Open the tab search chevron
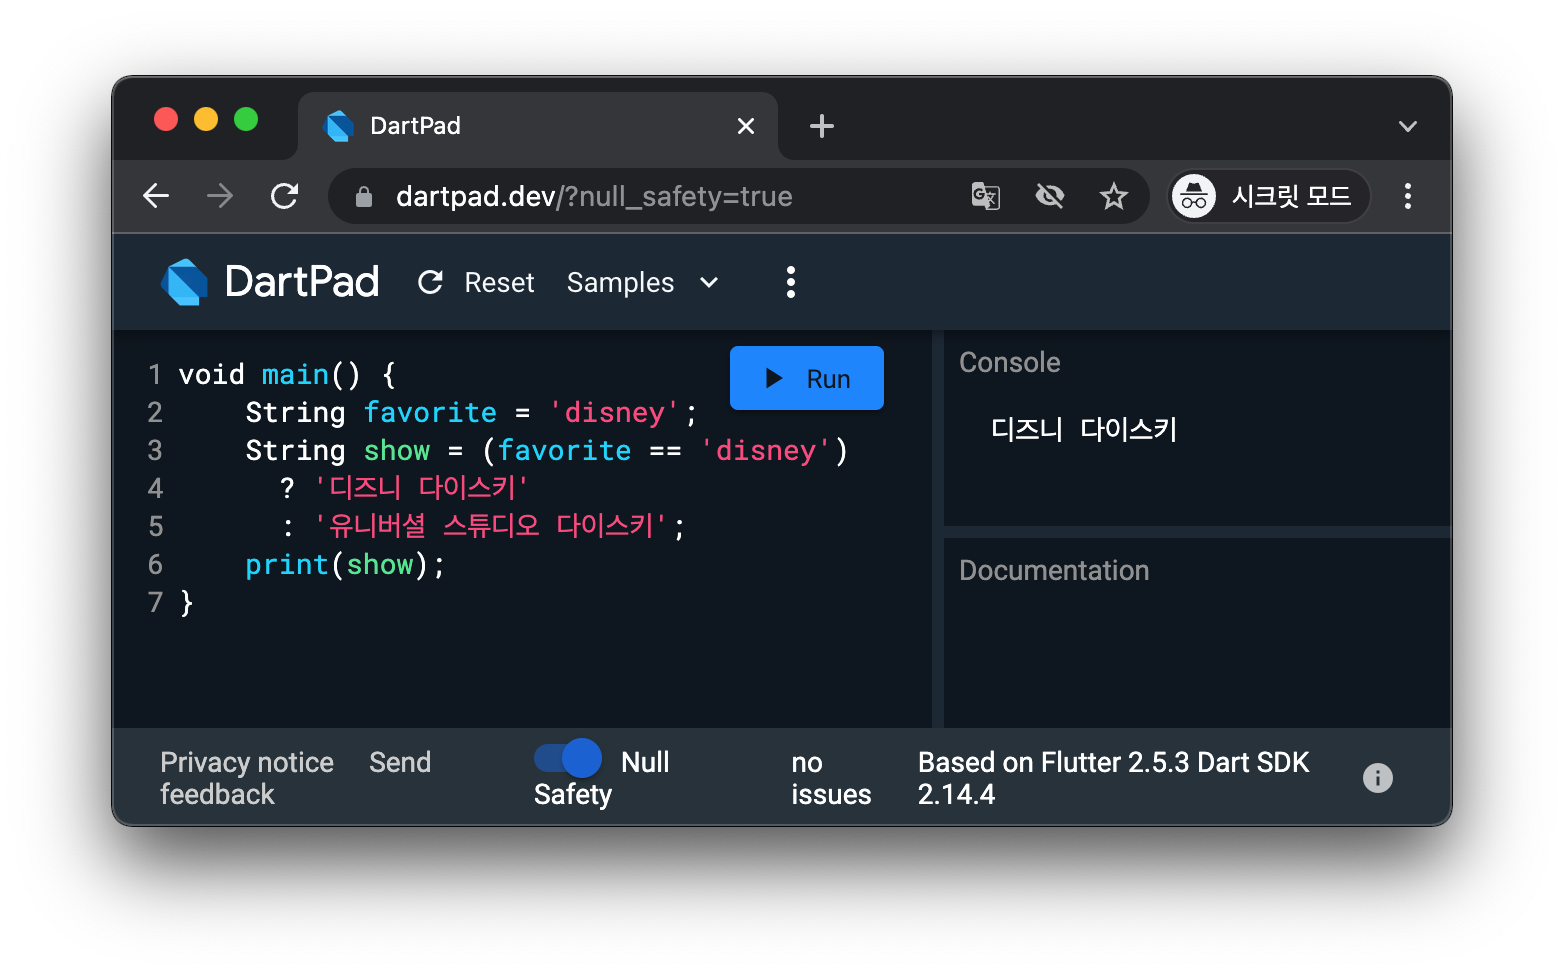1564x974 pixels. 1408,127
